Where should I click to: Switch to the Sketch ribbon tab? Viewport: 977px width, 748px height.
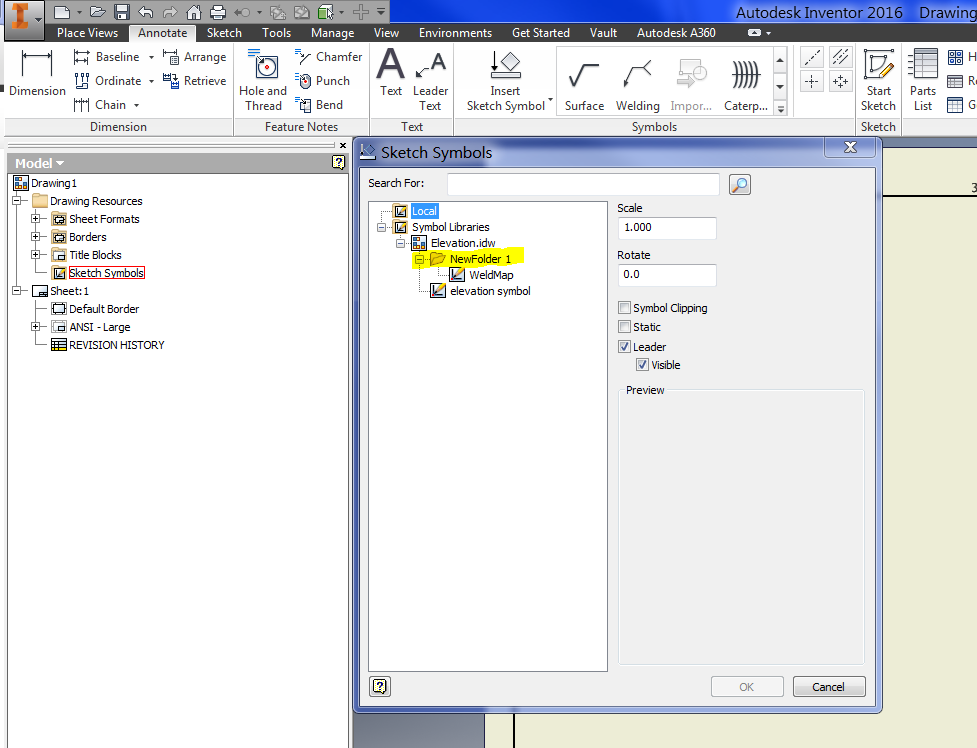coord(224,32)
